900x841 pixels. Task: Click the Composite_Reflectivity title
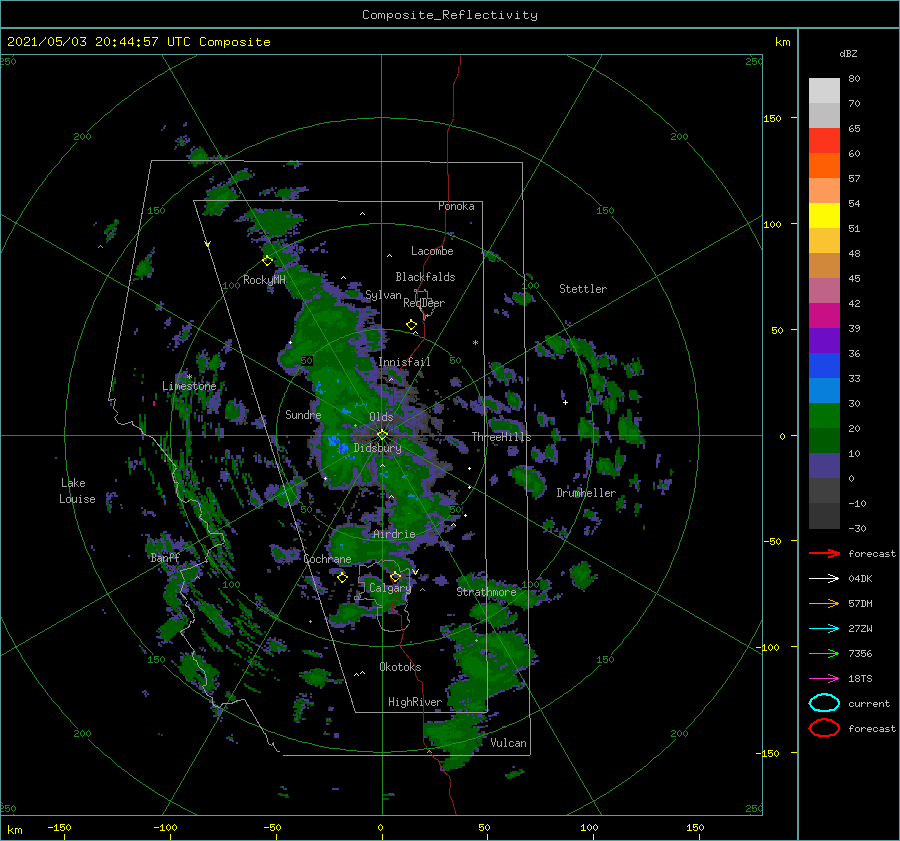tap(449, 15)
